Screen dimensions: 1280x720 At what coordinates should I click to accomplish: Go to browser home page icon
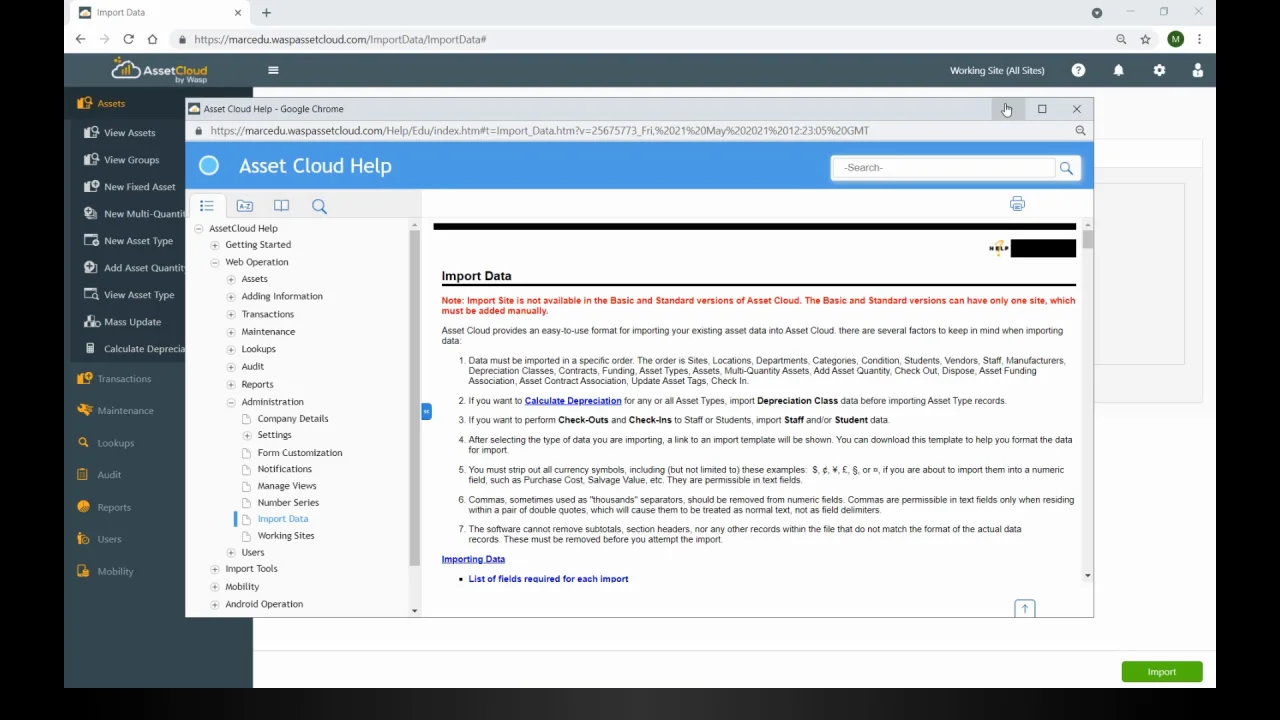(x=152, y=39)
